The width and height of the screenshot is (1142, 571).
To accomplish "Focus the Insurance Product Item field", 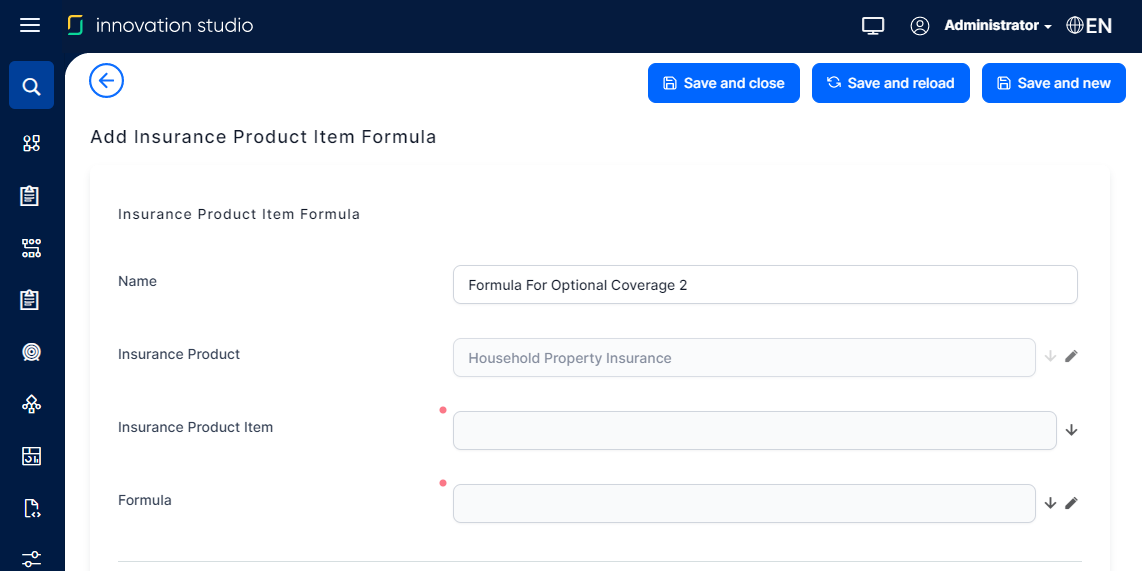I will pyautogui.click(x=754, y=431).
